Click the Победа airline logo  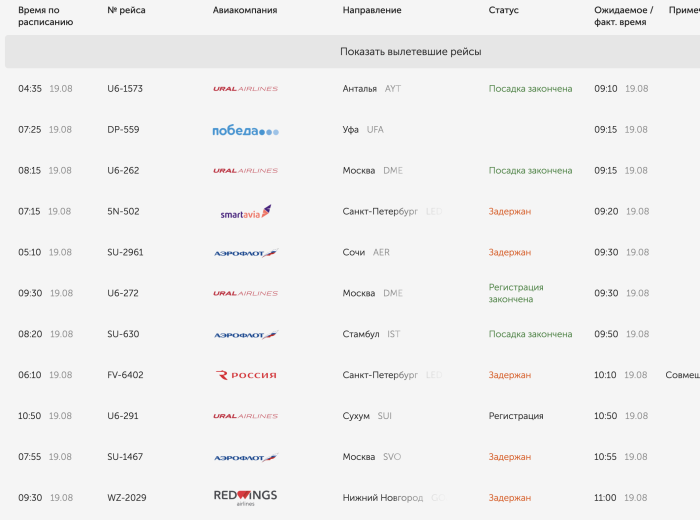(246, 130)
